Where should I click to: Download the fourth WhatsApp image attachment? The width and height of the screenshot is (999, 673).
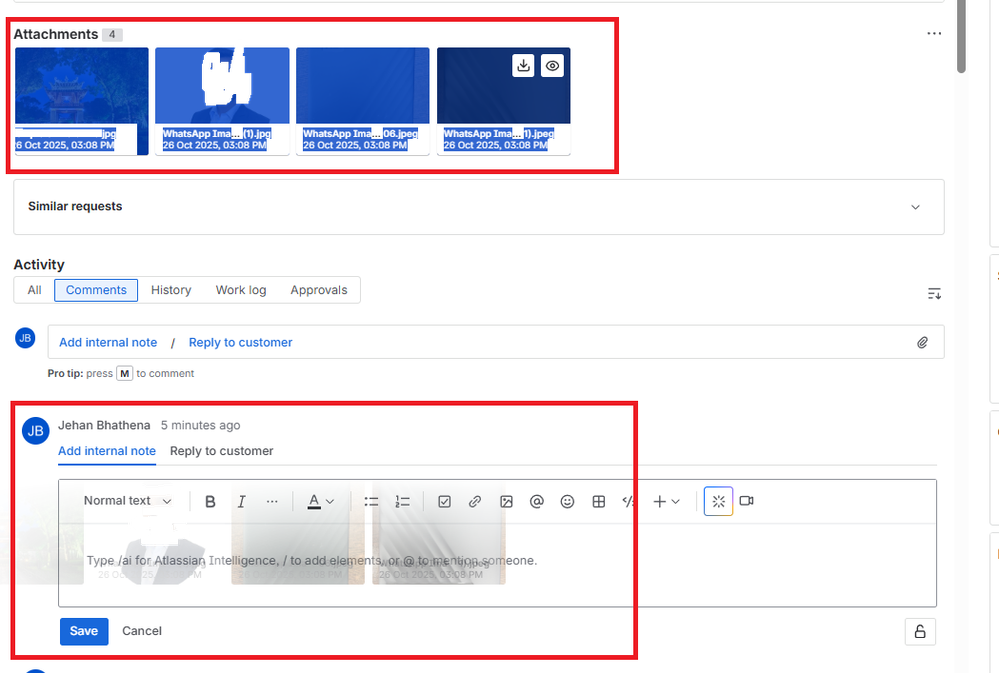click(x=523, y=66)
